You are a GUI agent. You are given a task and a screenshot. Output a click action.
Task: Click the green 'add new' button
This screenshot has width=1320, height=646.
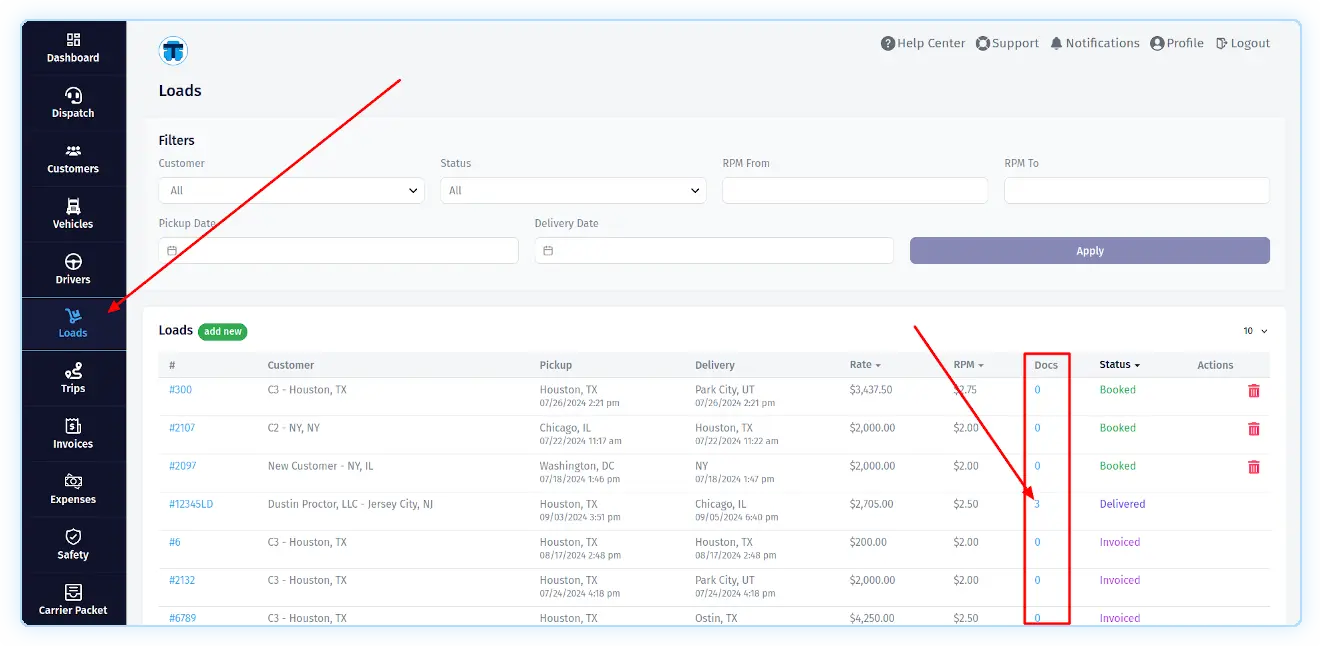click(222, 331)
